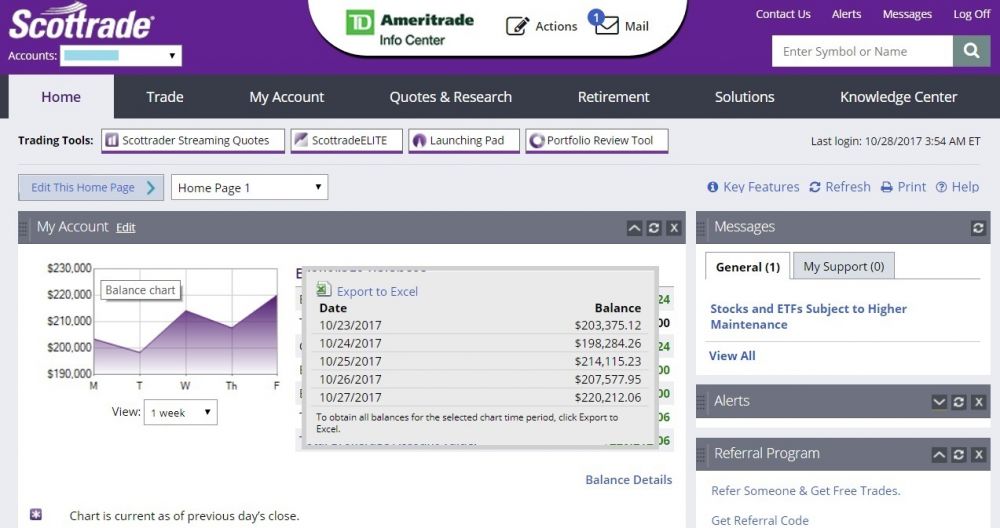Open the Home Page 1 dropdown

(x=249, y=187)
